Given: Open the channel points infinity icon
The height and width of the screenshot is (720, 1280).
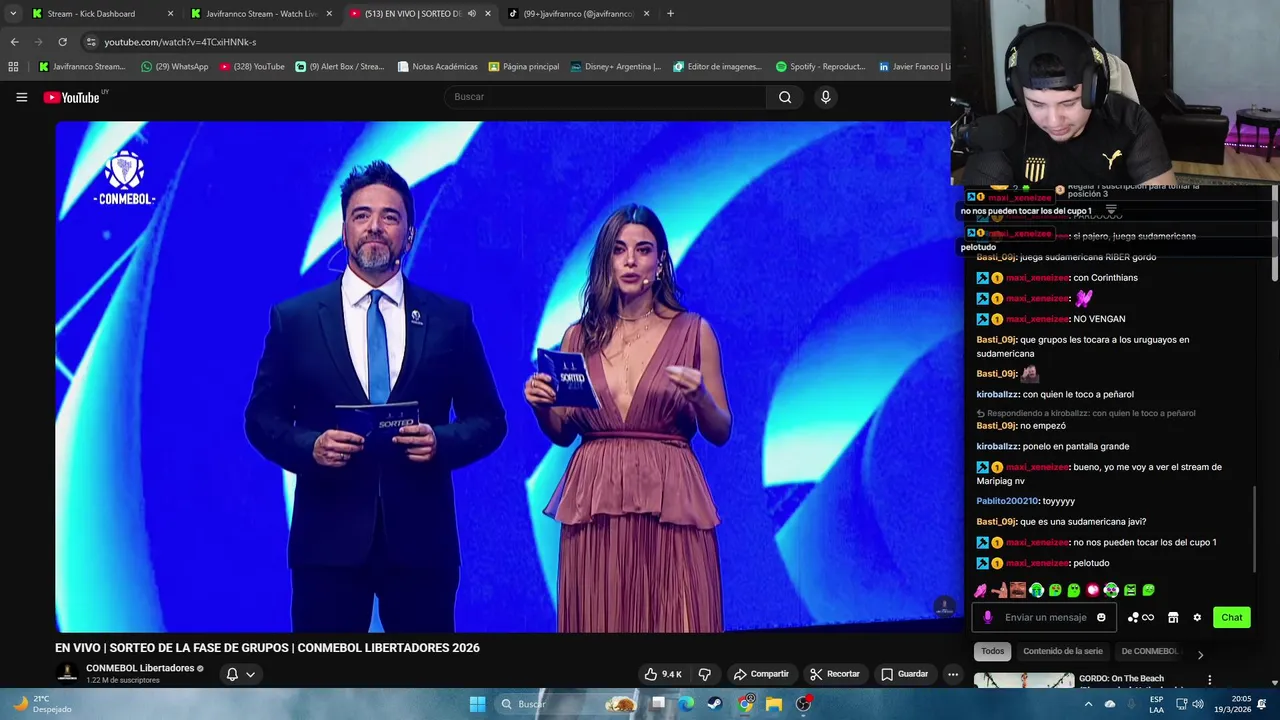Looking at the screenshot, I should click(x=1139, y=617).
